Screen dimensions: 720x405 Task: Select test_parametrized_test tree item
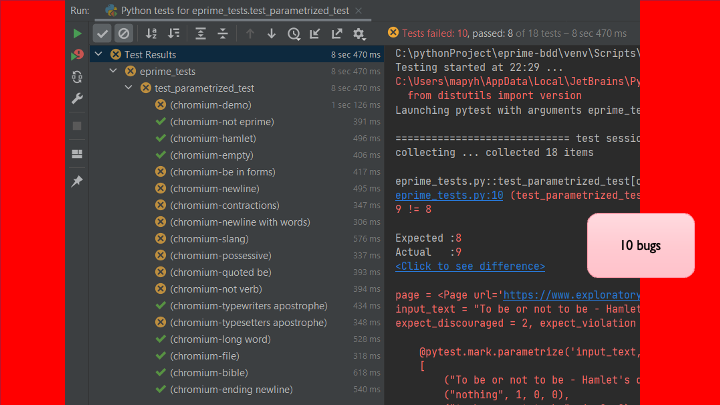pos(204,88)
